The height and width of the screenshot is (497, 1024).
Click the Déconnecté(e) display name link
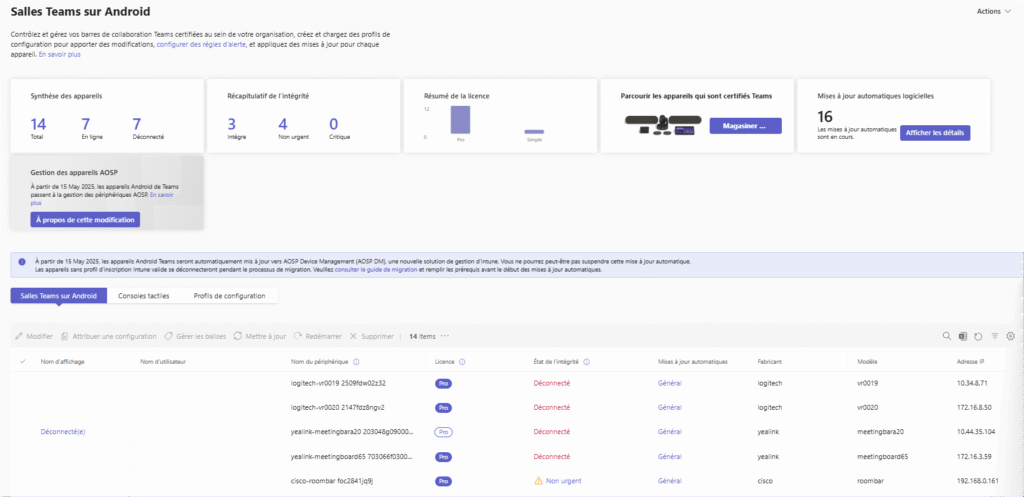tap(63, 432)
